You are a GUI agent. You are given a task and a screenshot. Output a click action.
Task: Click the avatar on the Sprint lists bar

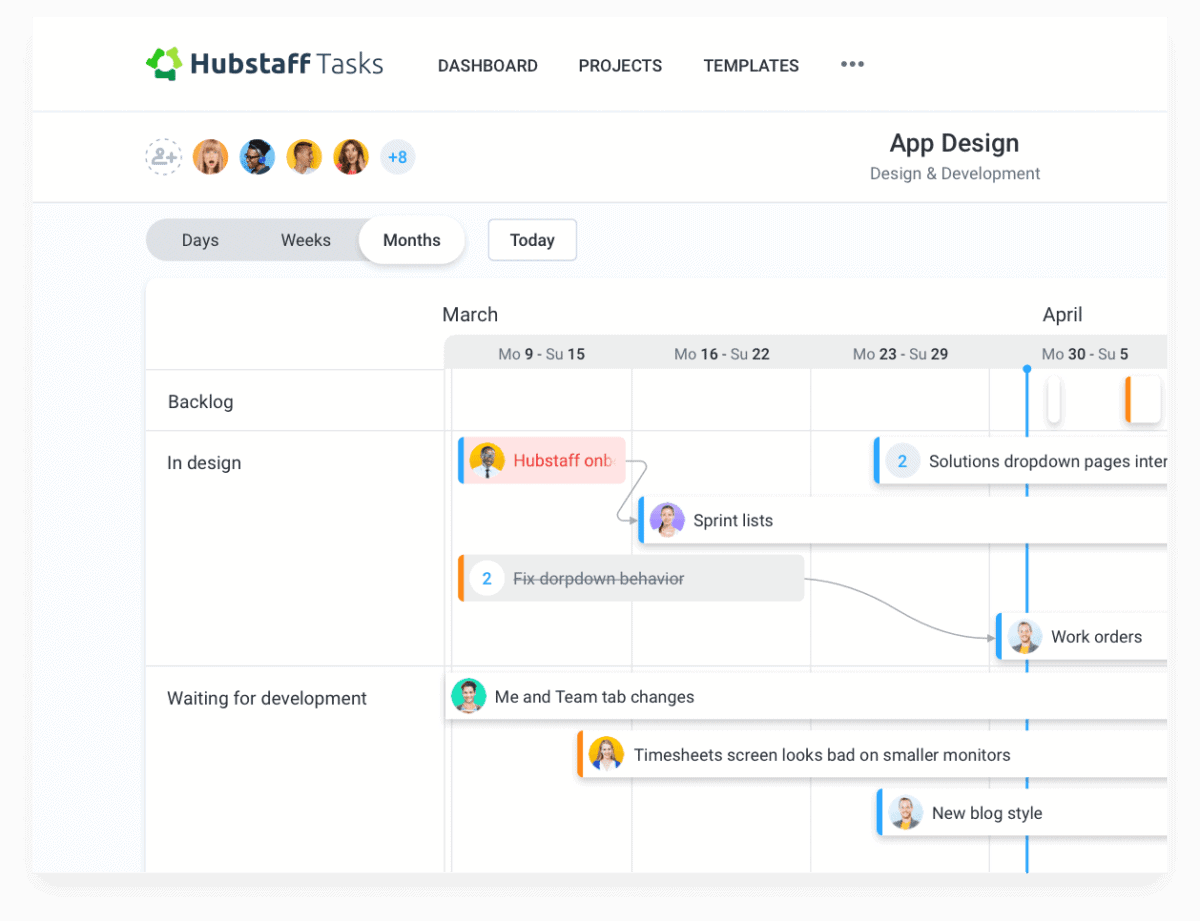667,520
